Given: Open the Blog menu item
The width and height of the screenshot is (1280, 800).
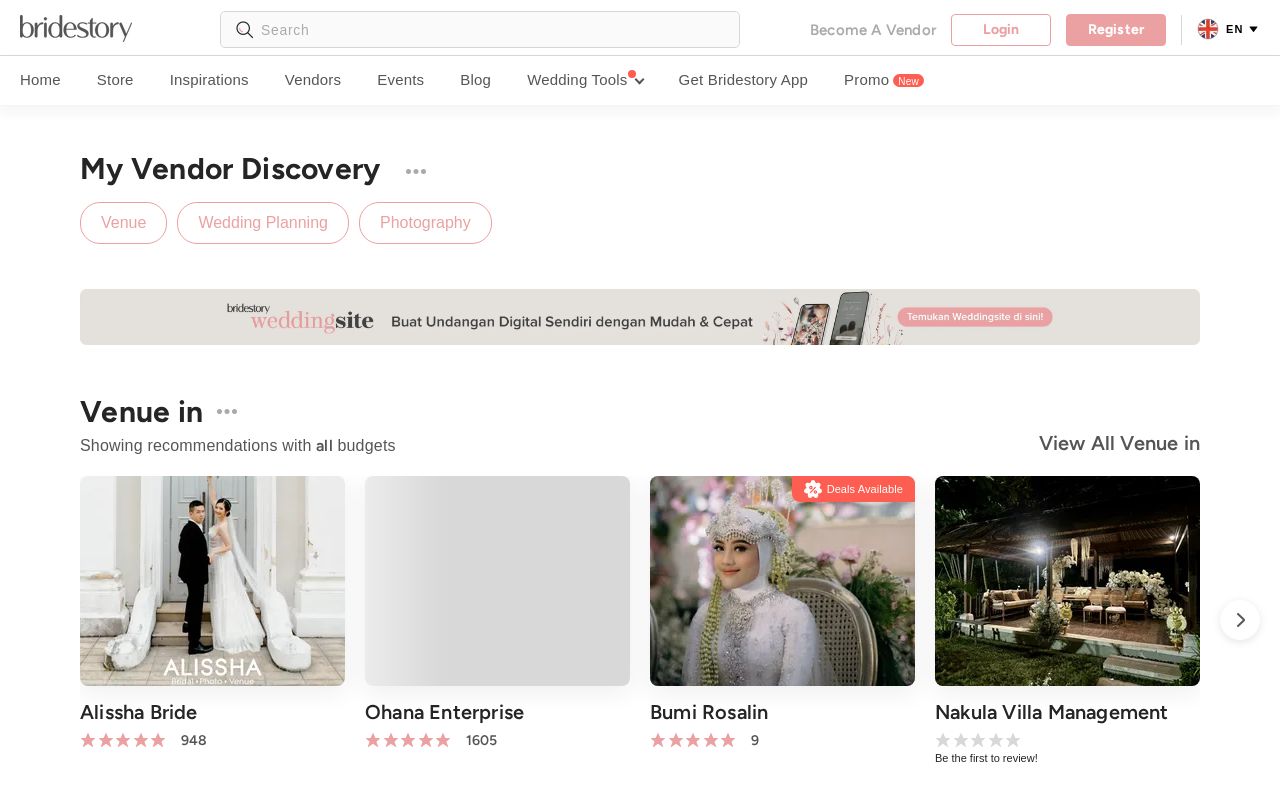Looking at the screenshot, I should pos(475,80).
